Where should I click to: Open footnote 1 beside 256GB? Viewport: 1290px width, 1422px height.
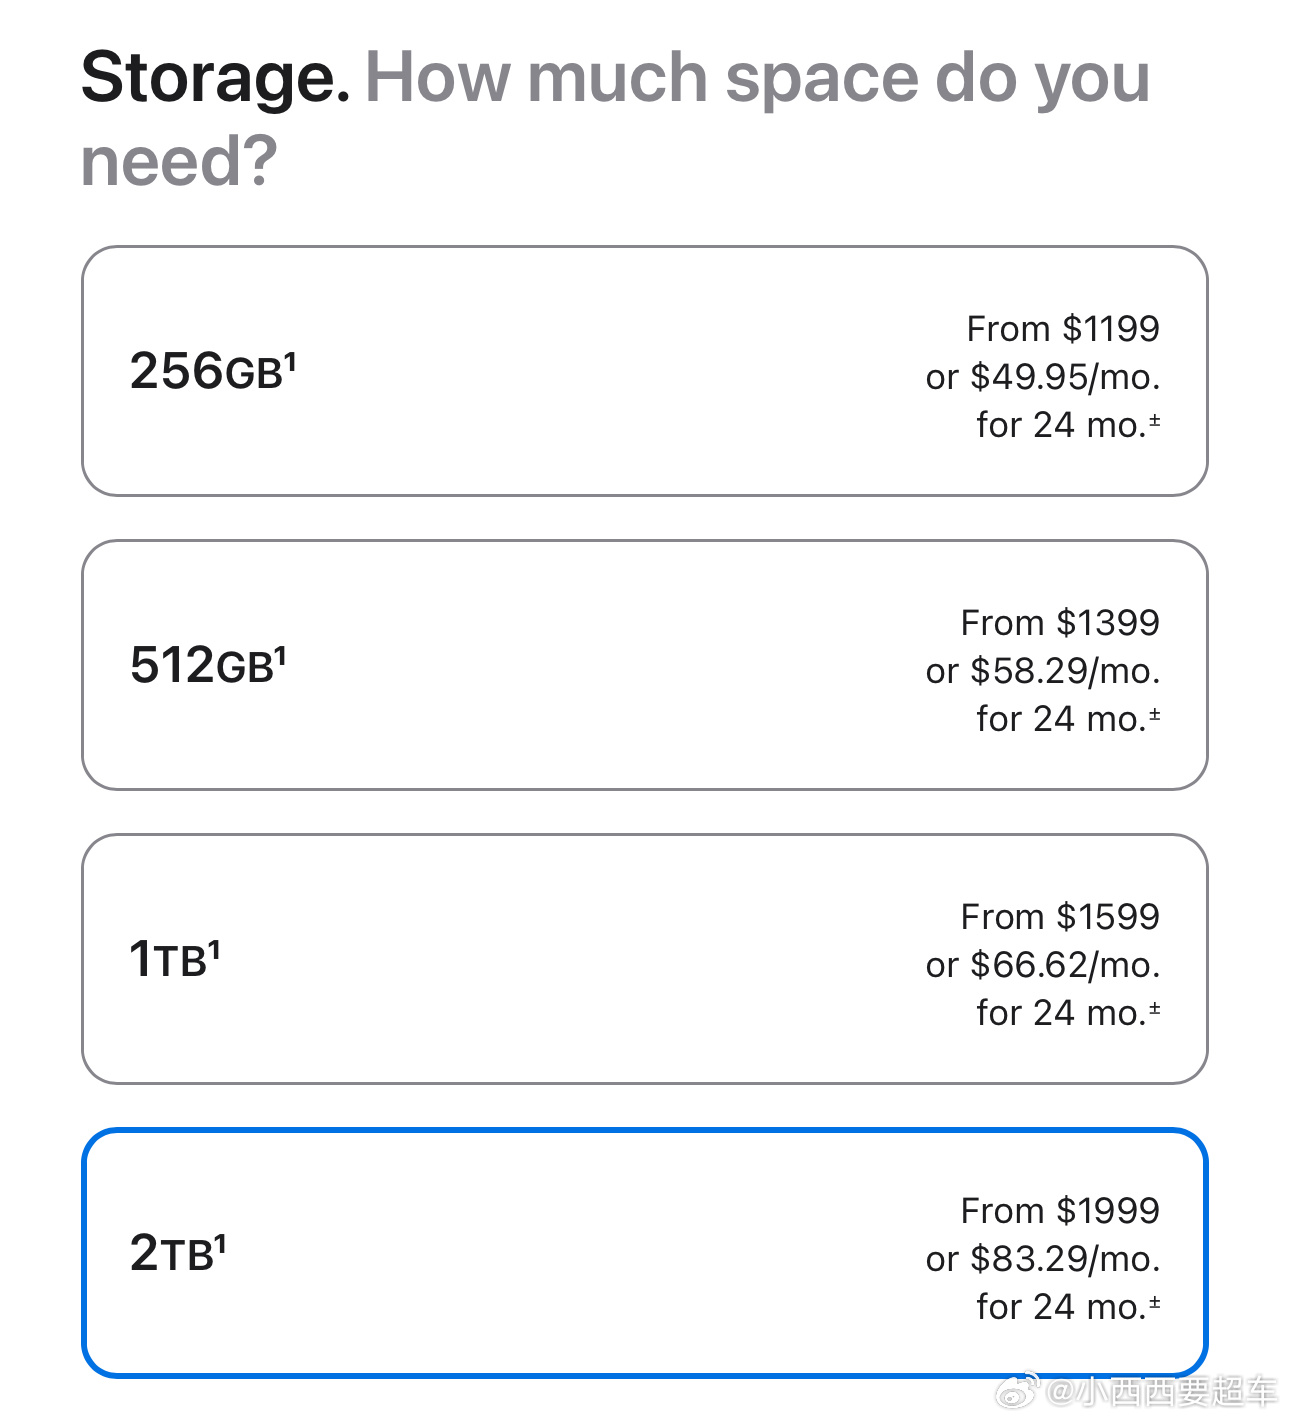point(291,361)
